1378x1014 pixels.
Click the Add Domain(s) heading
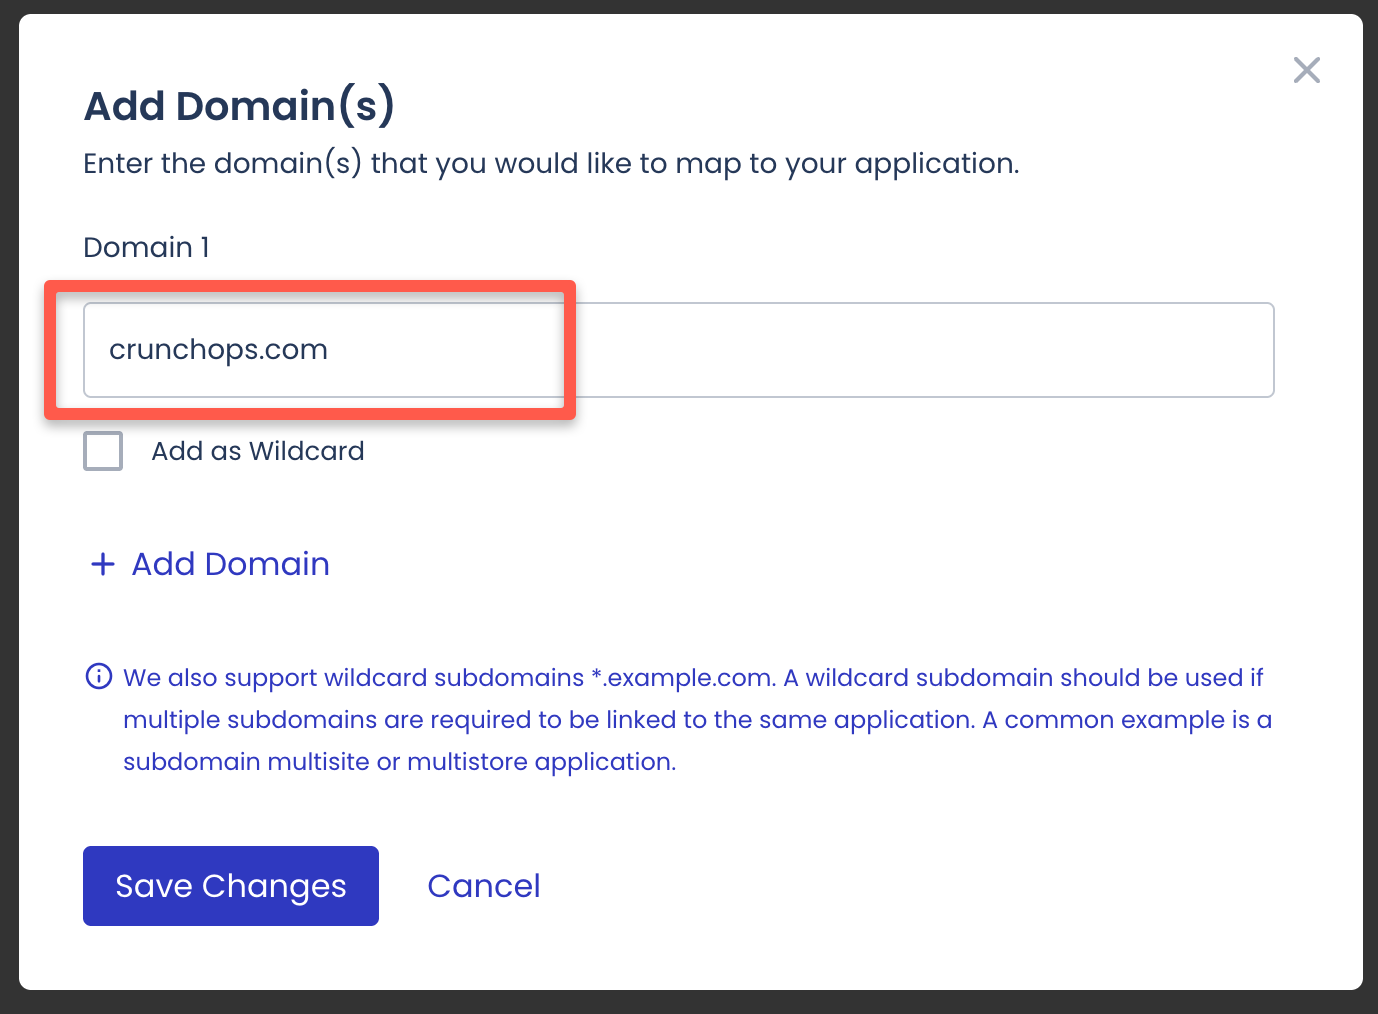click(239, 105)
